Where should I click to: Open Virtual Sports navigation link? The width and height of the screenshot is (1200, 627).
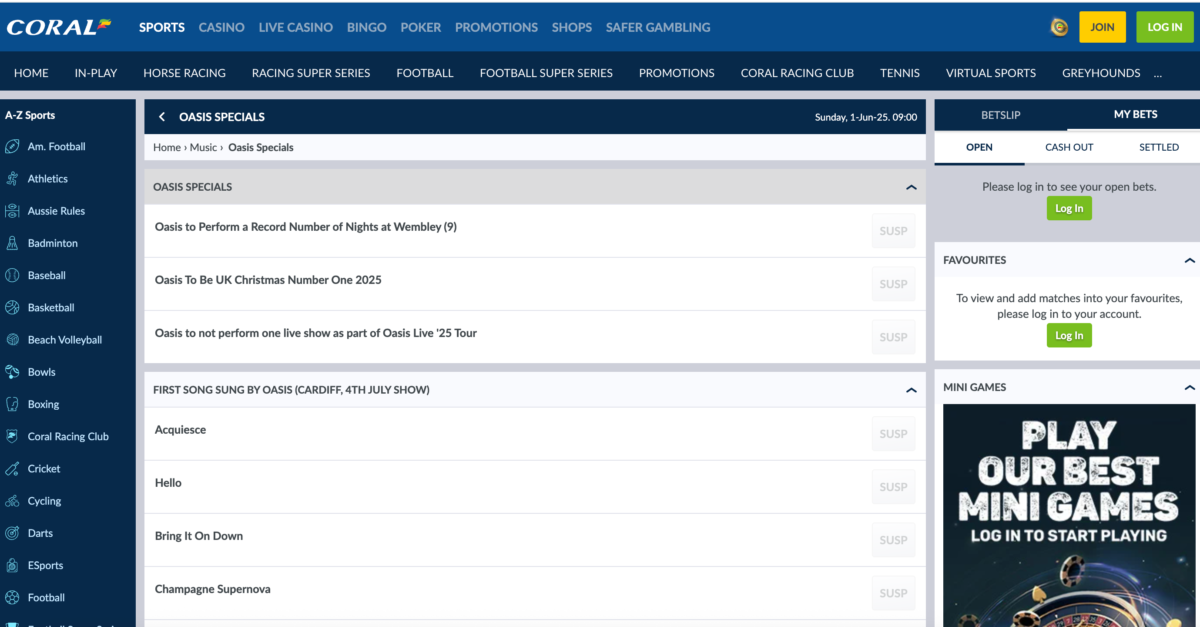(991, 73)
